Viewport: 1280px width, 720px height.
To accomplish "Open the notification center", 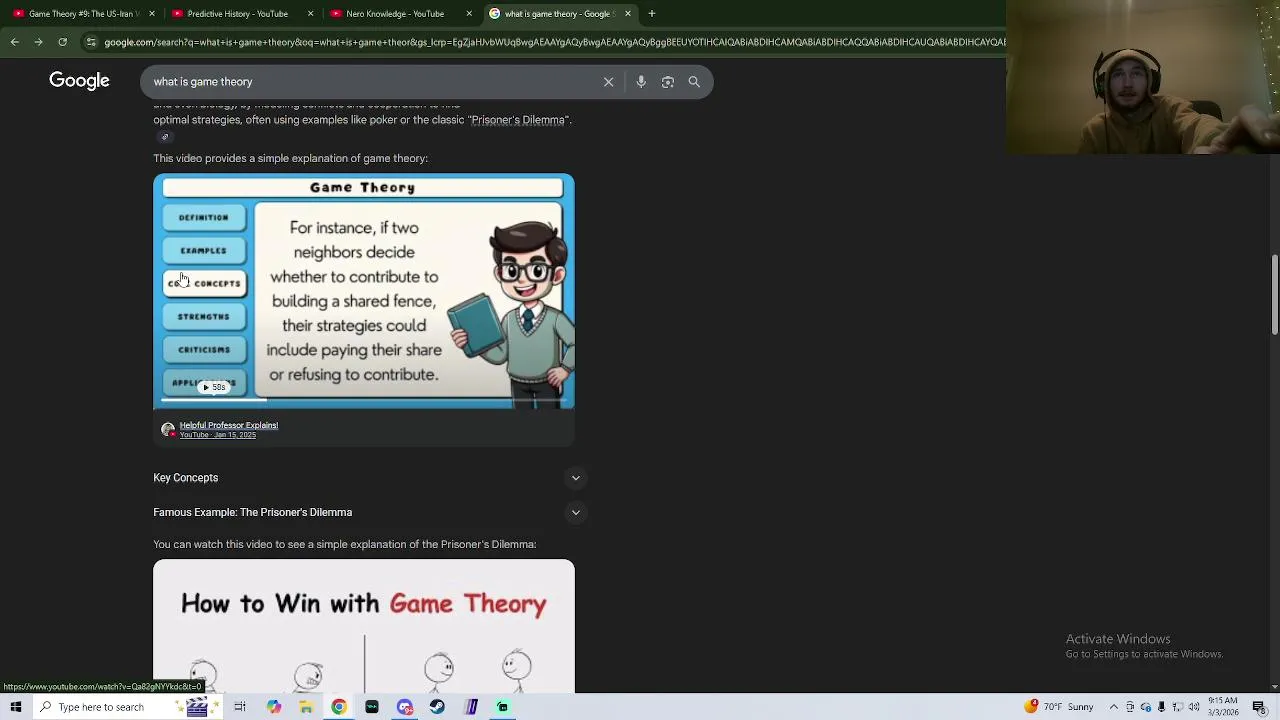I will [1259, 707].
